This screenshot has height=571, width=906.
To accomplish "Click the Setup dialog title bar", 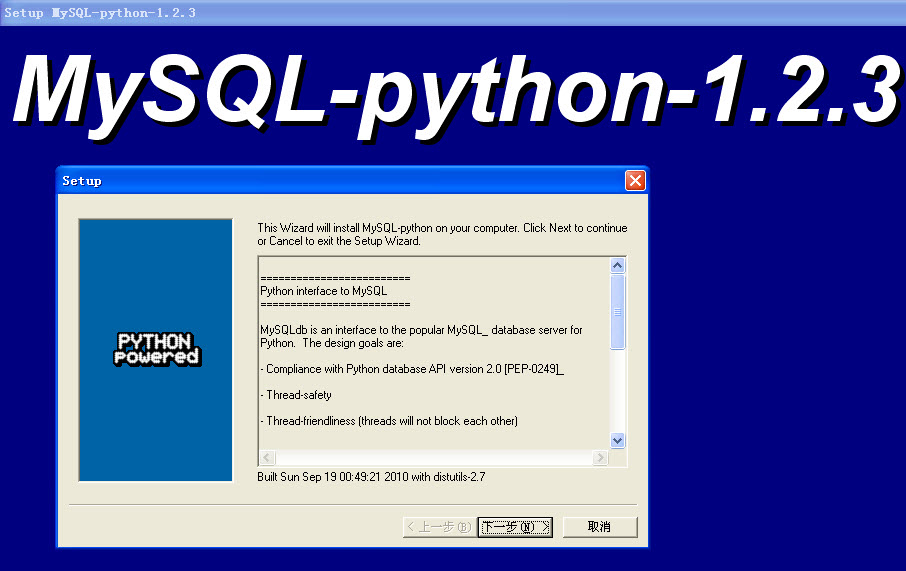I will tap(340, 181).
